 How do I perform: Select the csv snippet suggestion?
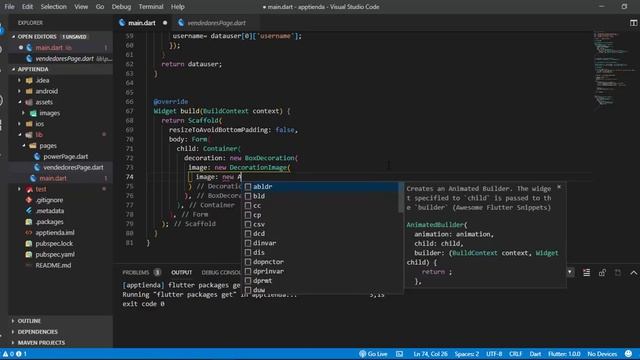[320, 224]
